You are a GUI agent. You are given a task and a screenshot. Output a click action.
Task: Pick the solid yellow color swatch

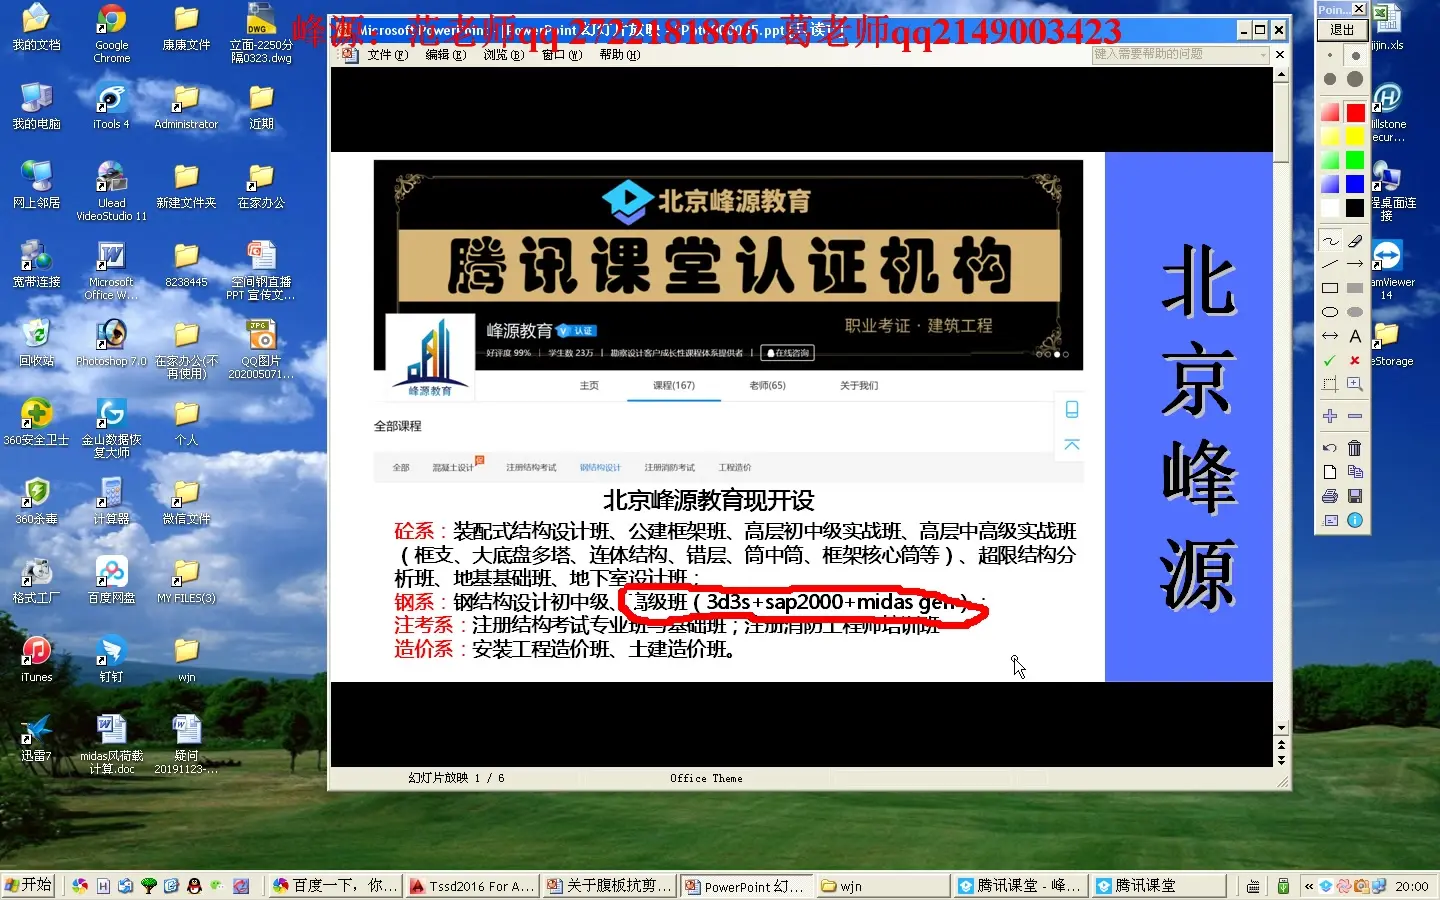click(1355, 136)
